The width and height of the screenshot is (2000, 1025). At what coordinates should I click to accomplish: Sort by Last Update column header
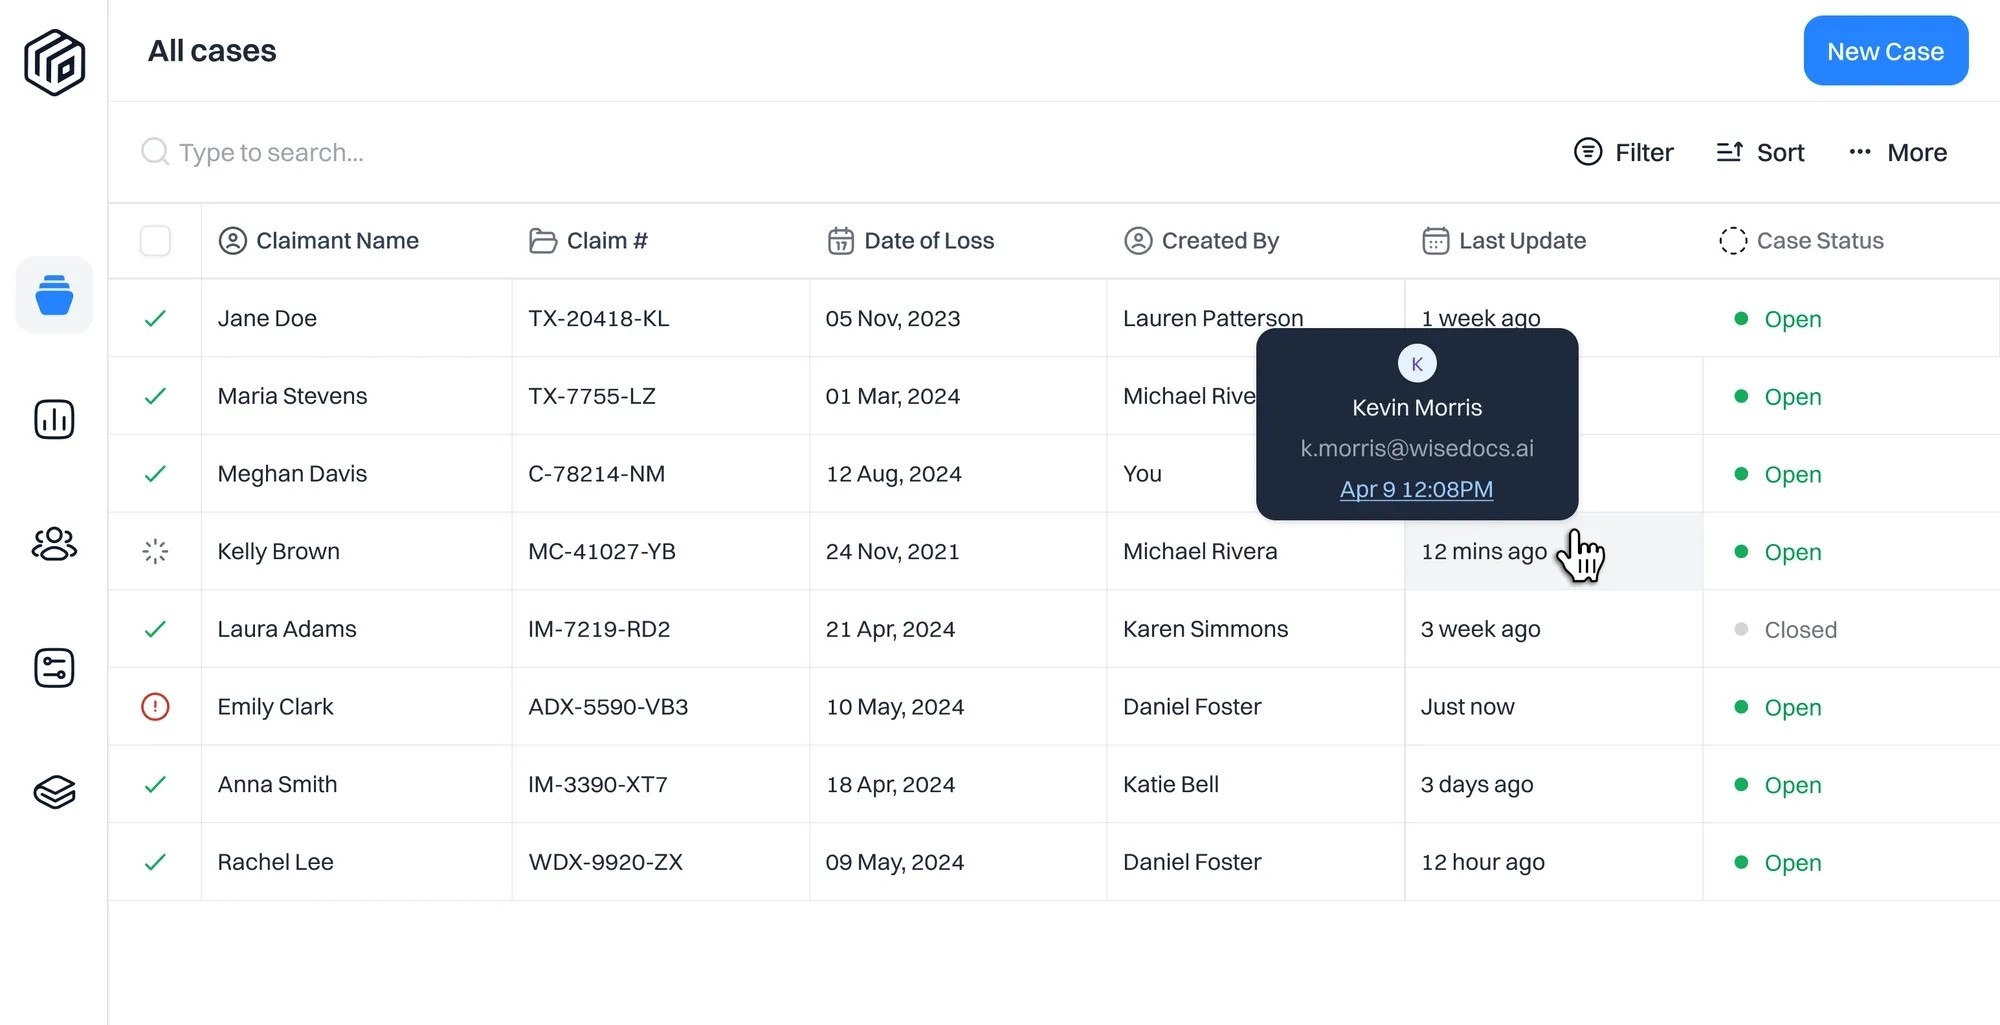coord(1522,241)
